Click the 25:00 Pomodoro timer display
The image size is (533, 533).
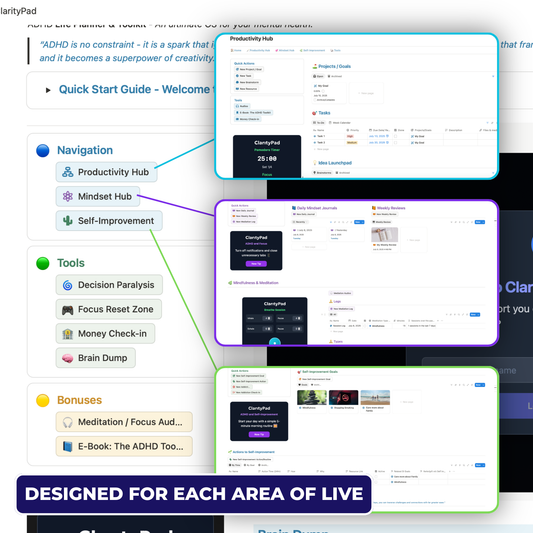[267, 158]
